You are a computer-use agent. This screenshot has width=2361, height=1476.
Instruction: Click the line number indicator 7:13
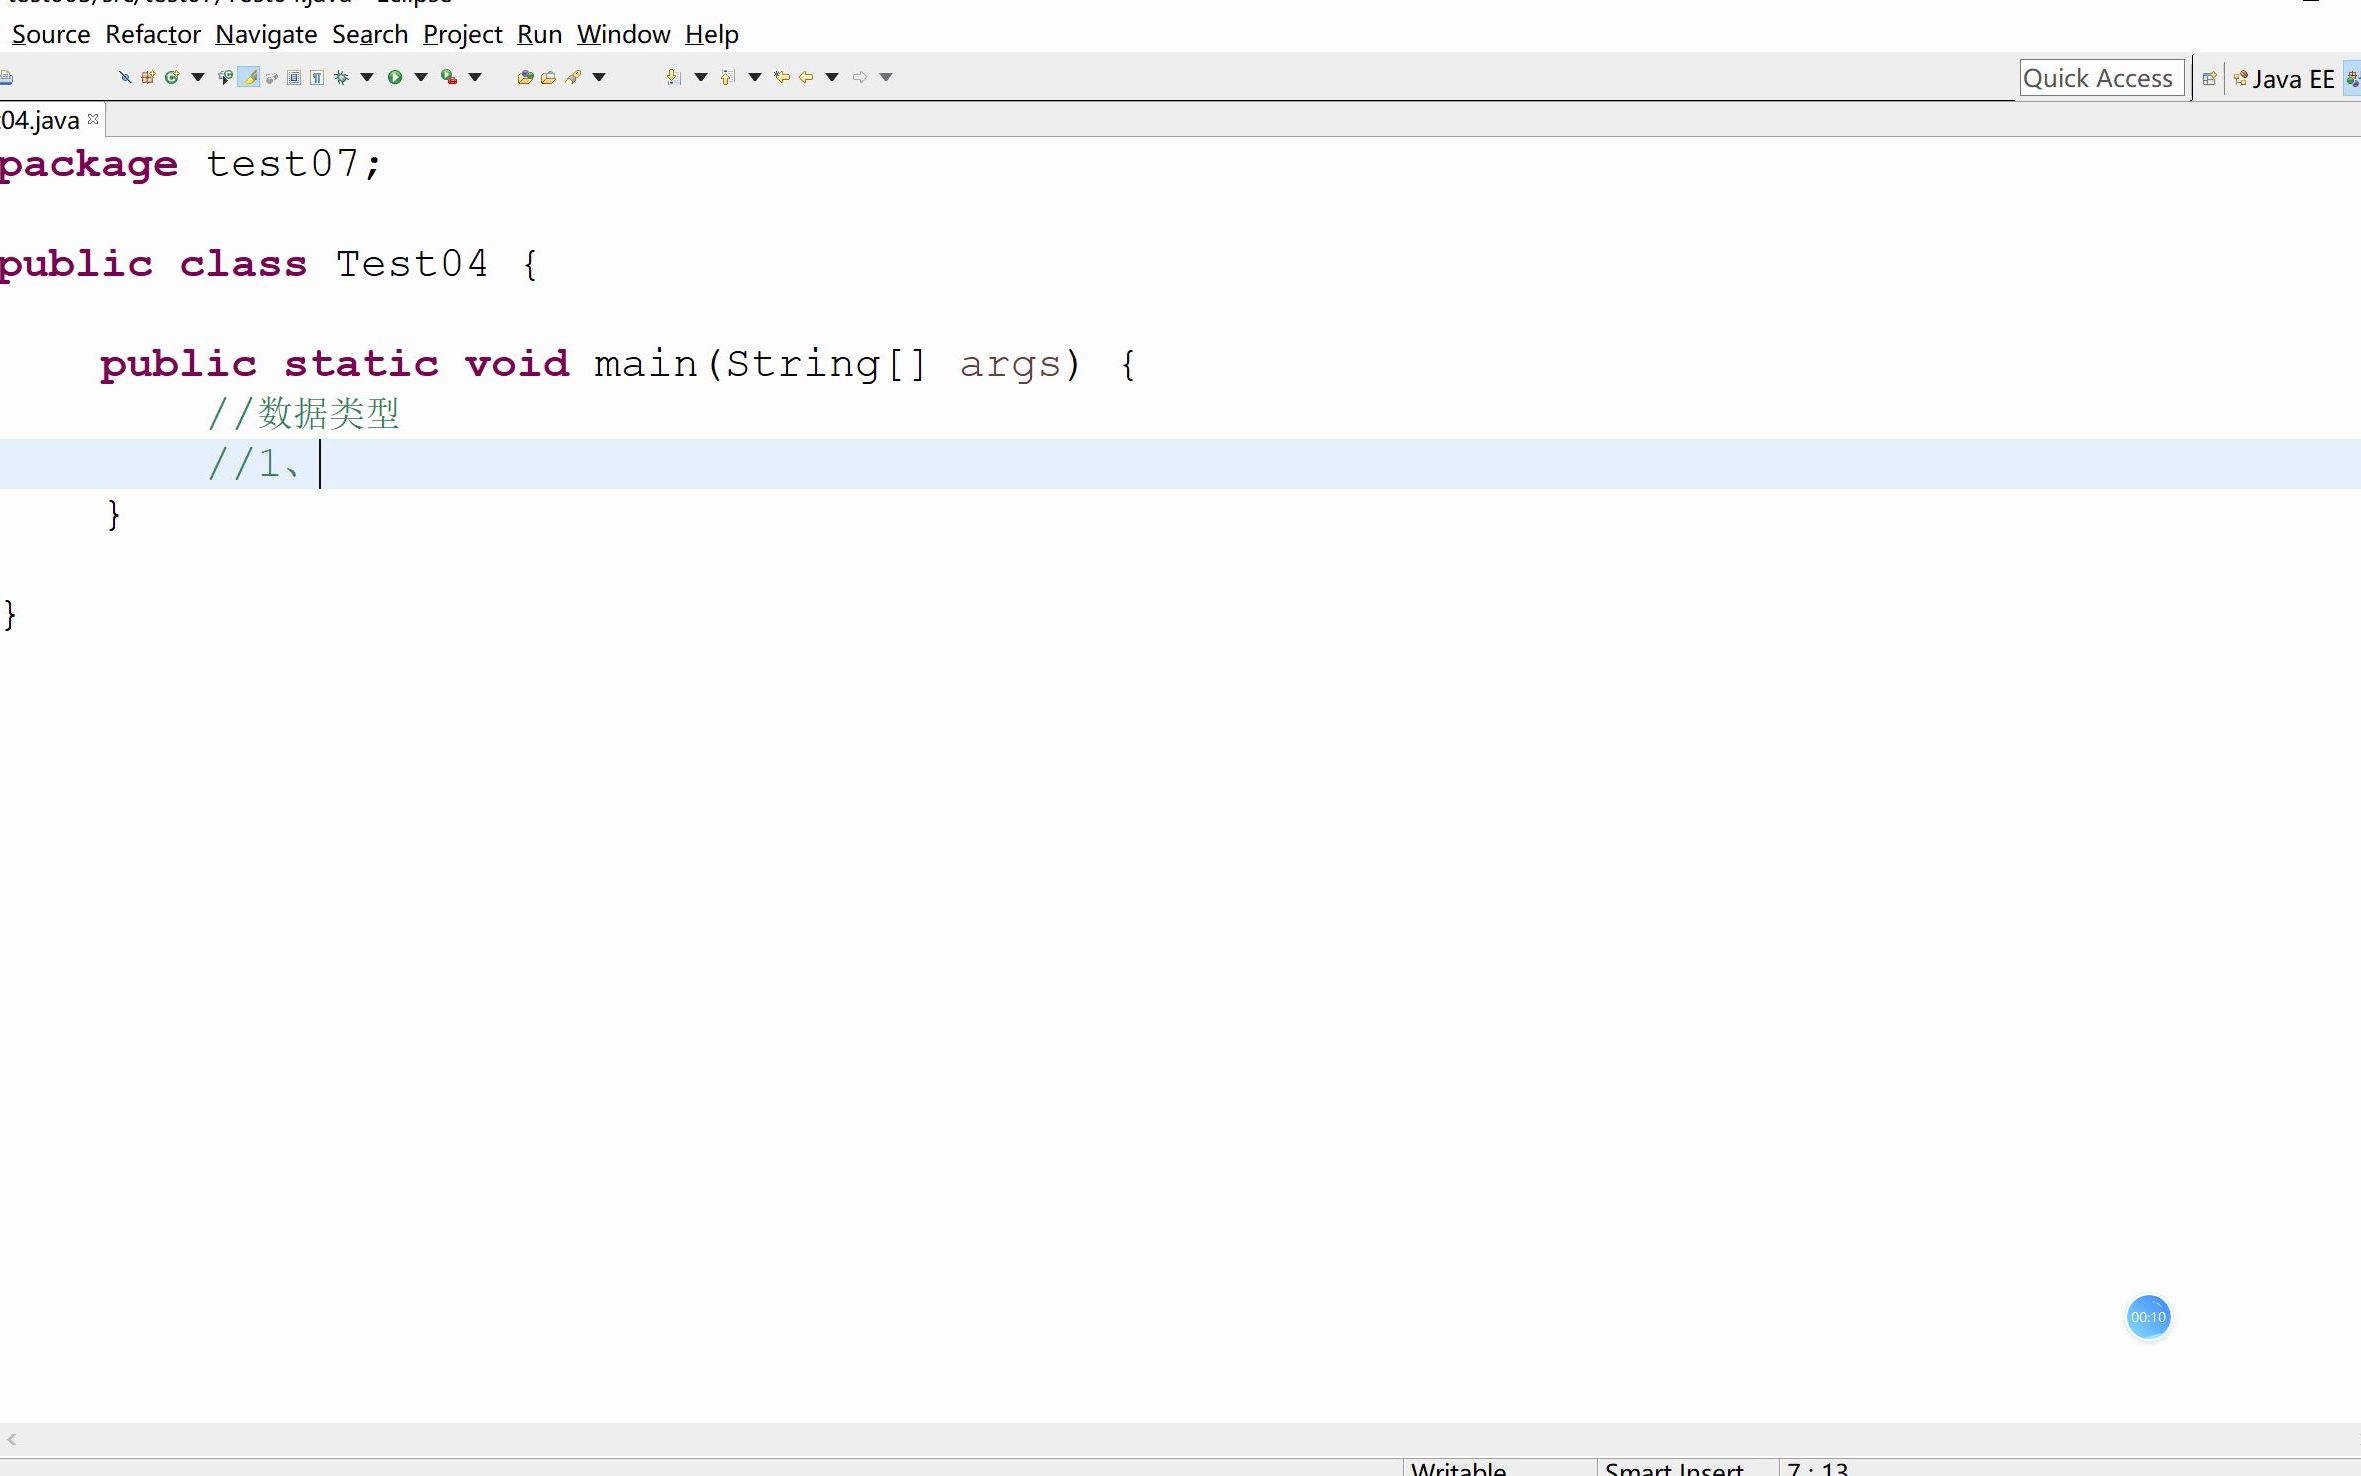pyautogui.click(x=1817, y=1467)
